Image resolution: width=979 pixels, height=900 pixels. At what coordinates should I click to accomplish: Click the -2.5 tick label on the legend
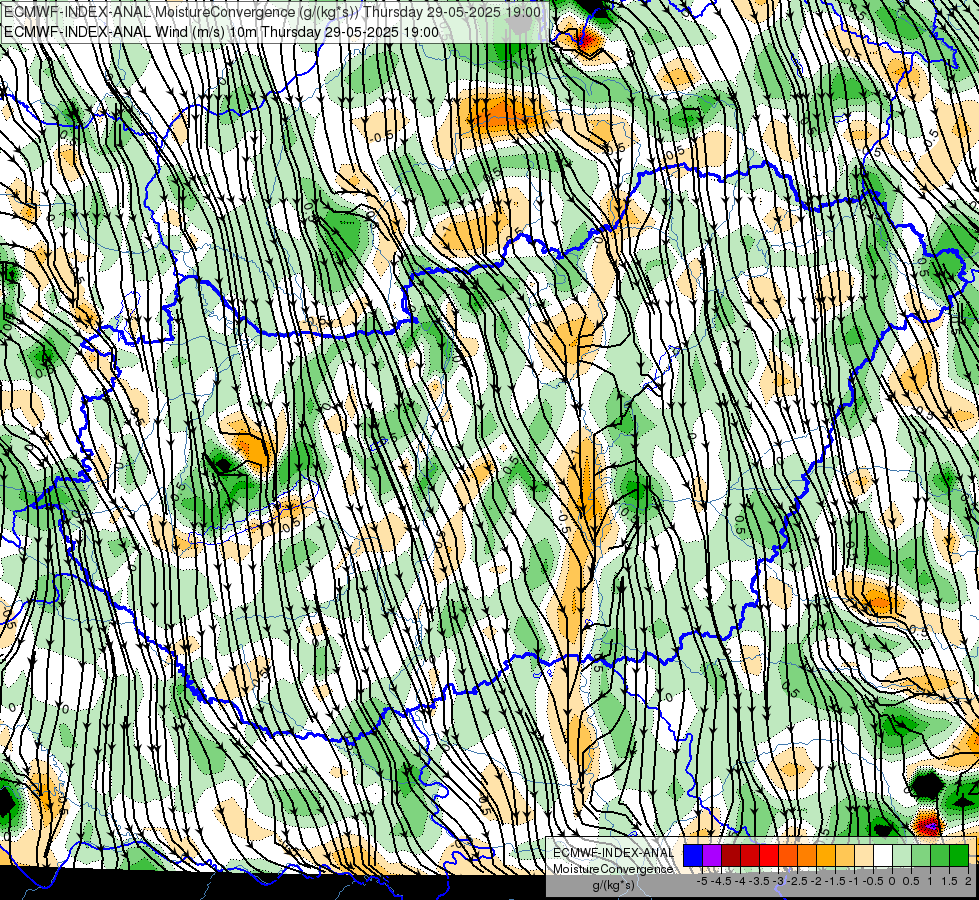pos(797,881)
